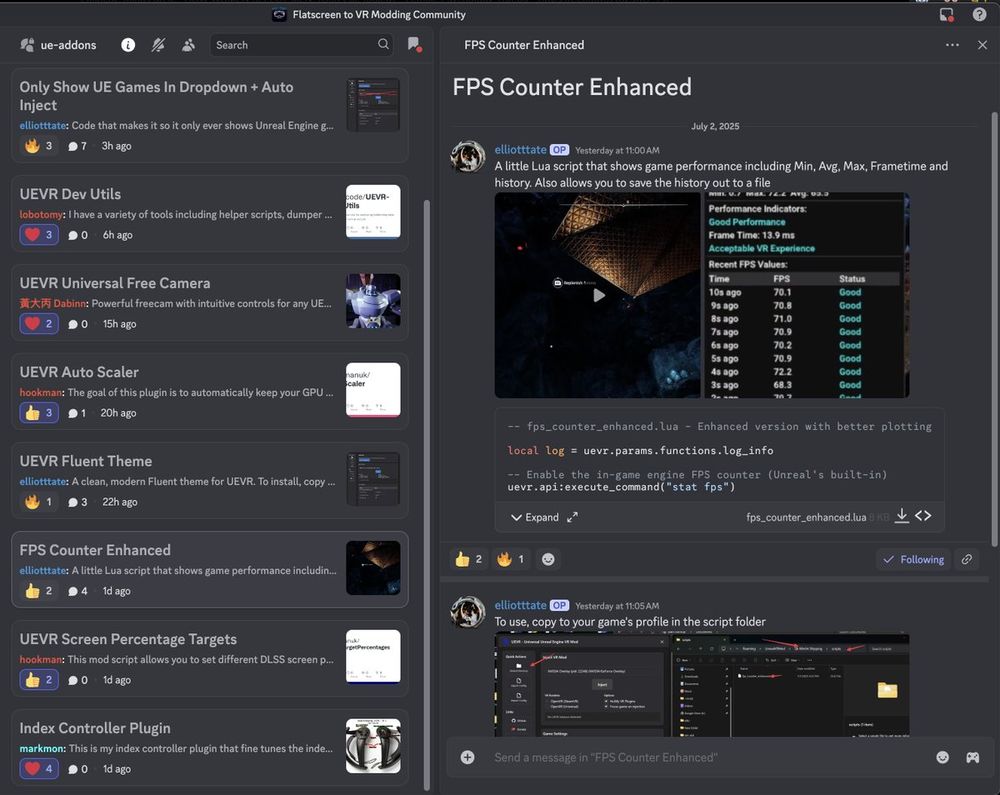Open the emoji picker in message bar

click(x=943, y=757)
